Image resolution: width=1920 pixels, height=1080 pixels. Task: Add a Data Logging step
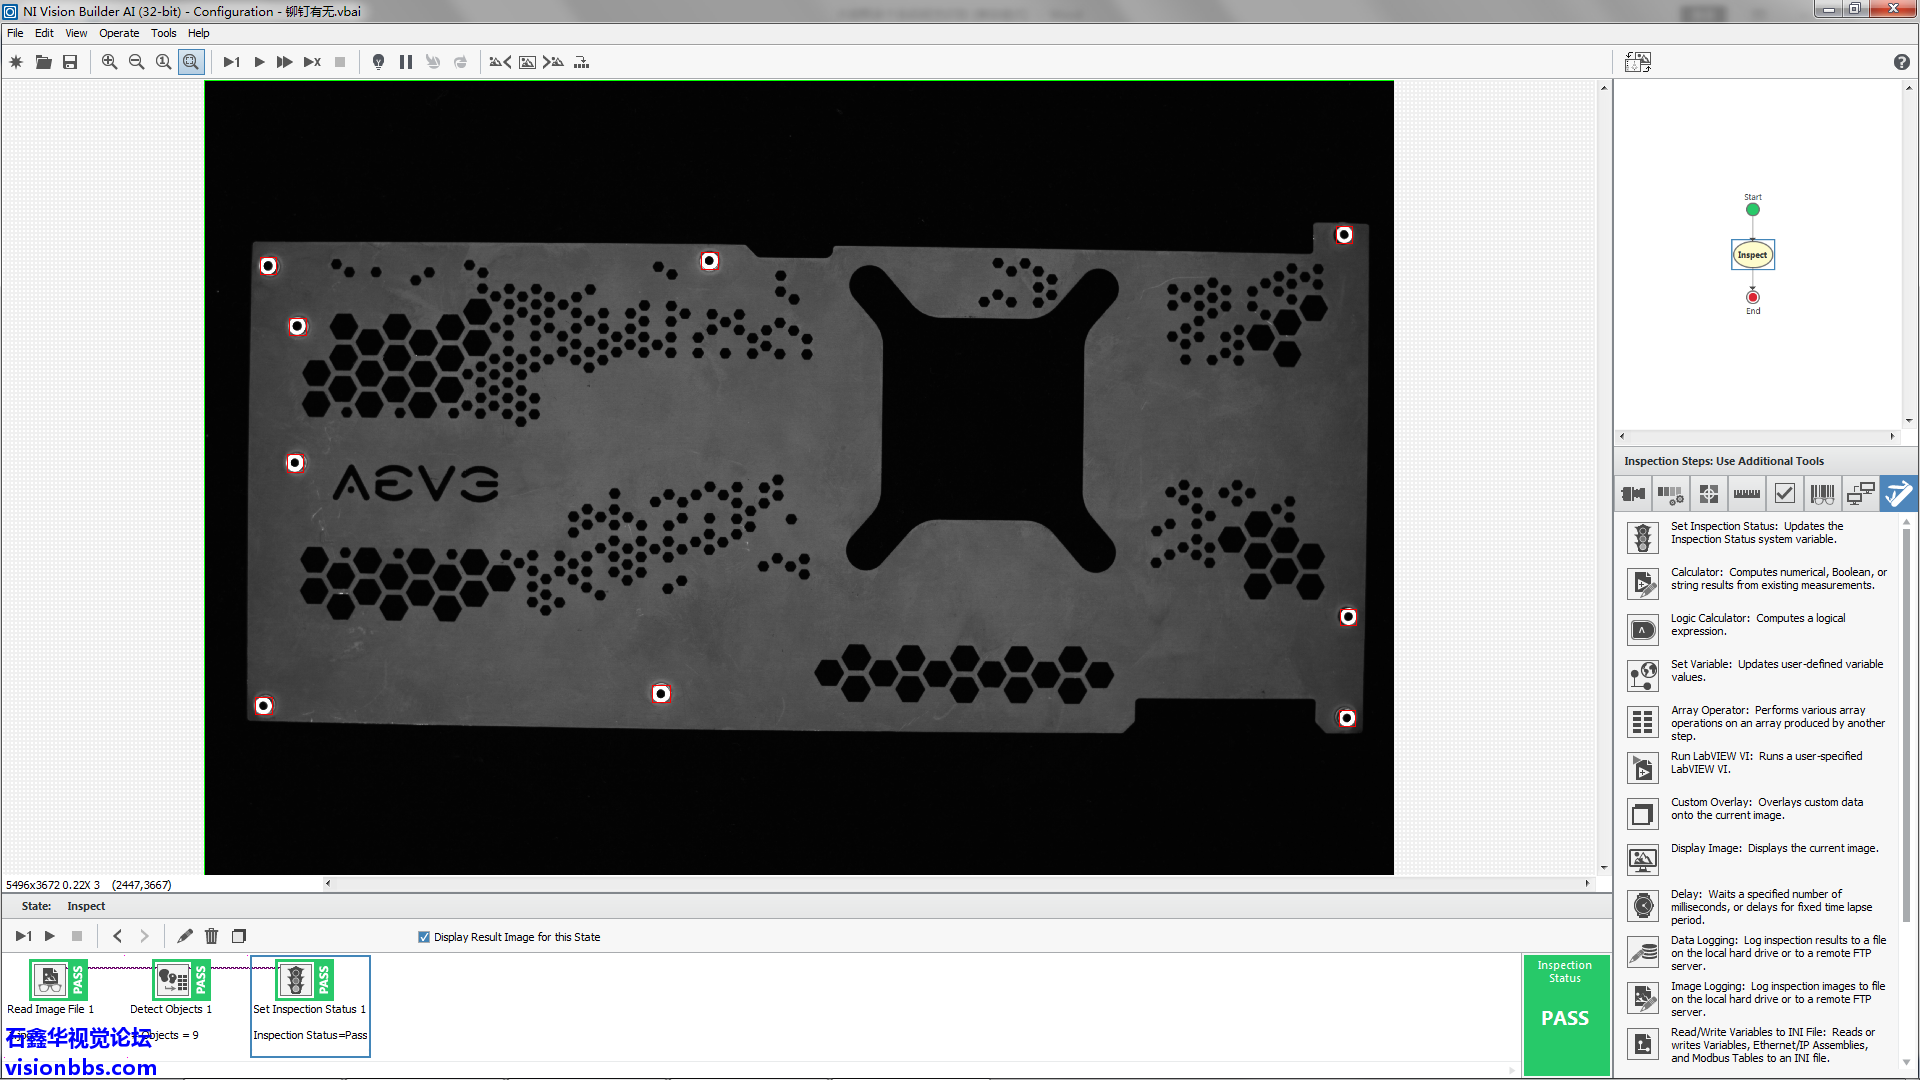click(1757, 952)
